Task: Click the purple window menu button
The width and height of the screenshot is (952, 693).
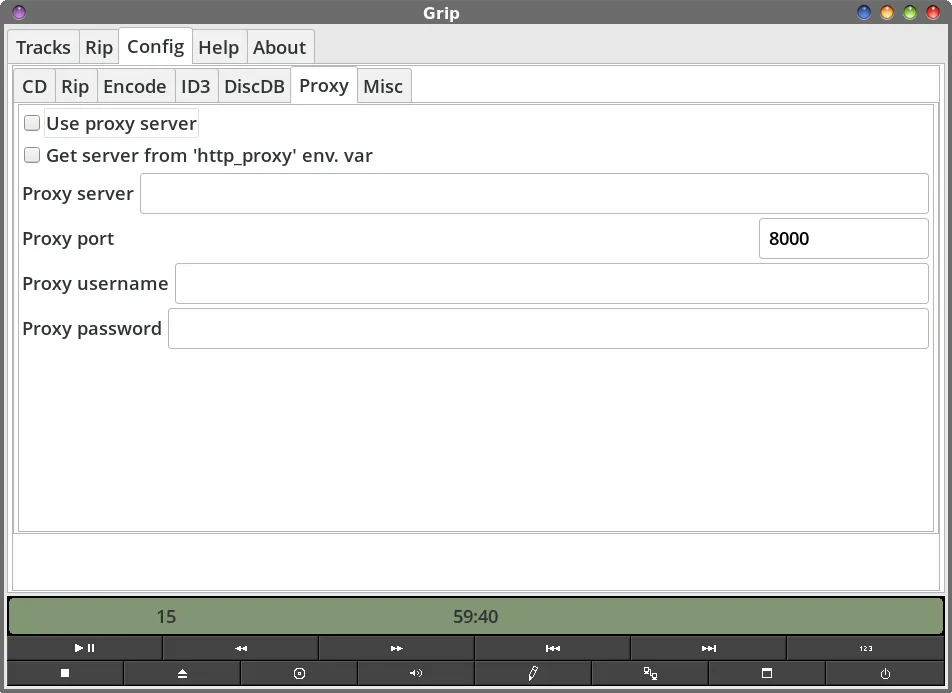Action: [19, 12]
